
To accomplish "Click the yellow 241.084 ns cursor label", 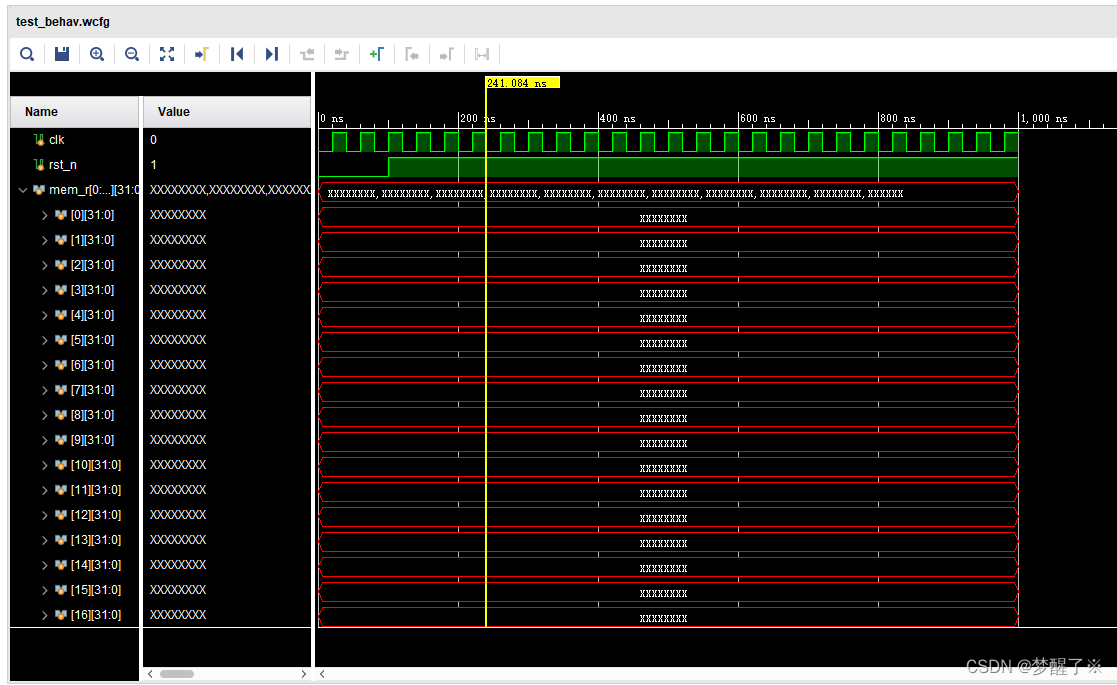I will [521, 81].
